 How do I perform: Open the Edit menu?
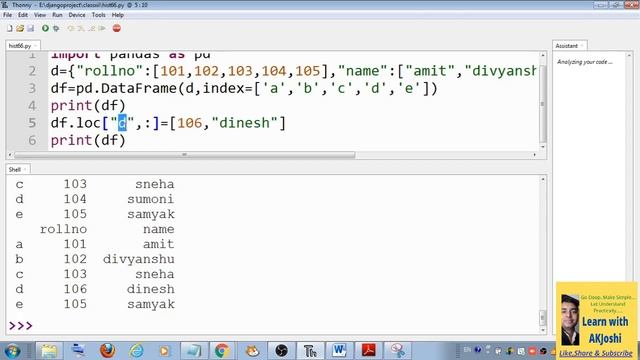23,15
